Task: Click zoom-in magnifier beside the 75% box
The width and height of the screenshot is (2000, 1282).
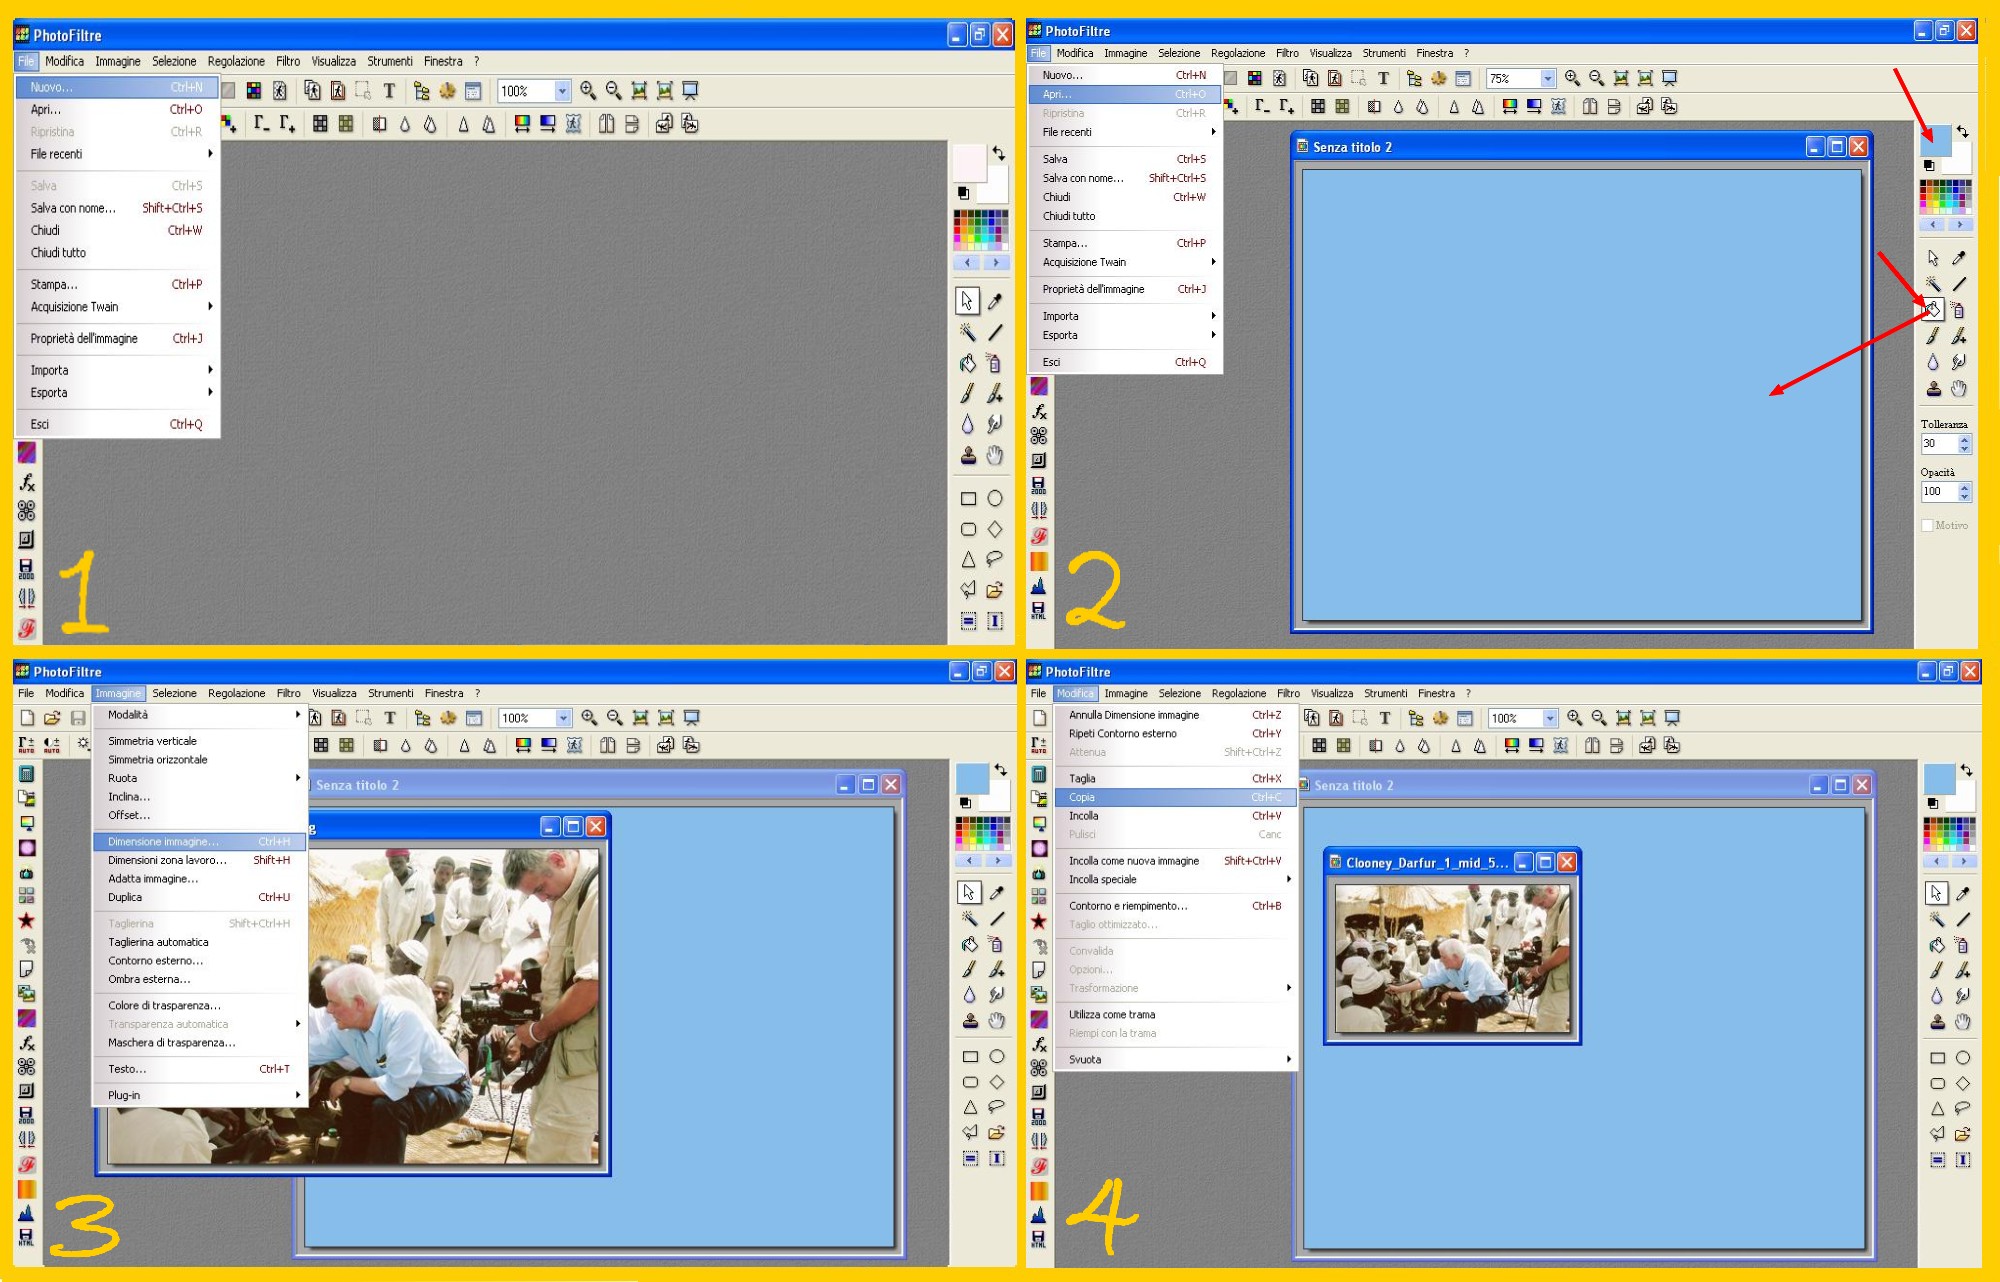Action: tap(1572, 78)
